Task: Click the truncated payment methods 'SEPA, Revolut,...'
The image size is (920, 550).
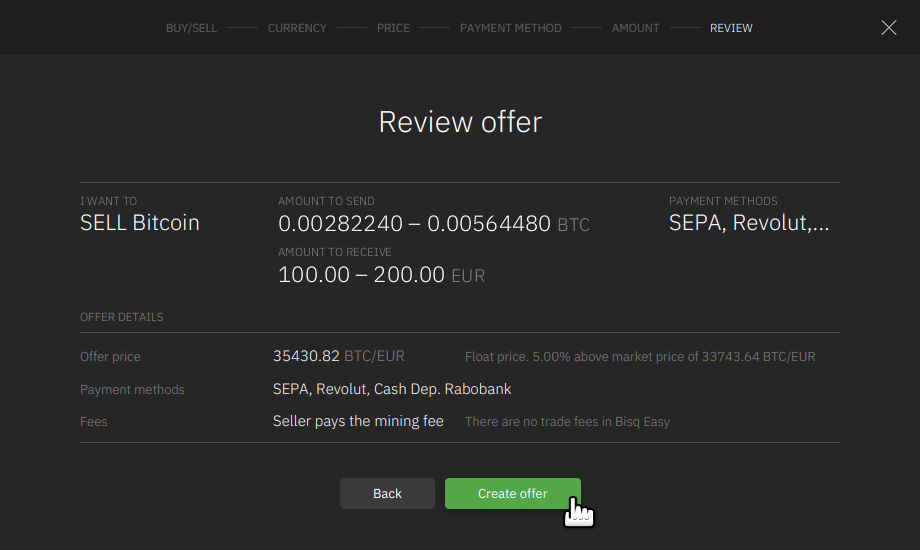Action: pyautogui.click(x=749, y=223)
